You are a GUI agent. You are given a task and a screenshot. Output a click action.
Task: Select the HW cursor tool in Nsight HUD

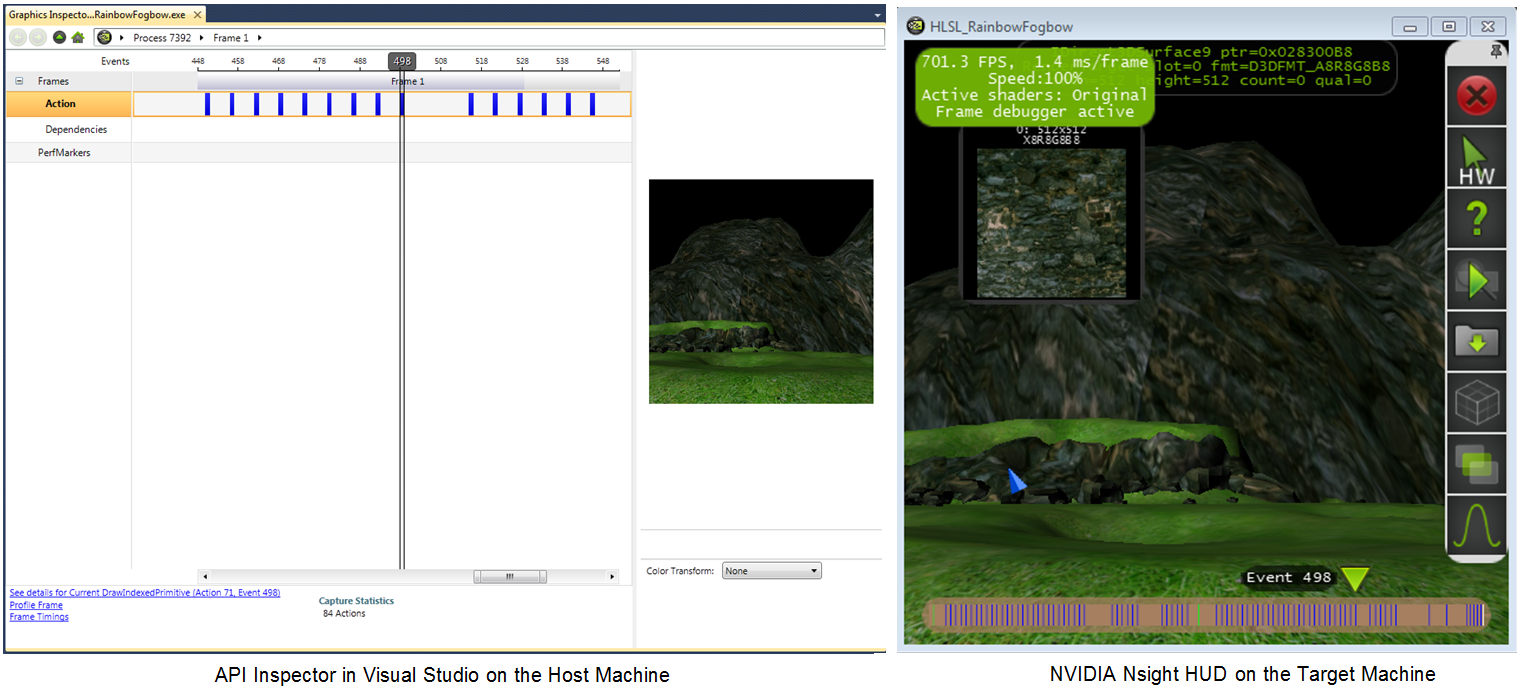[1477, 158]
